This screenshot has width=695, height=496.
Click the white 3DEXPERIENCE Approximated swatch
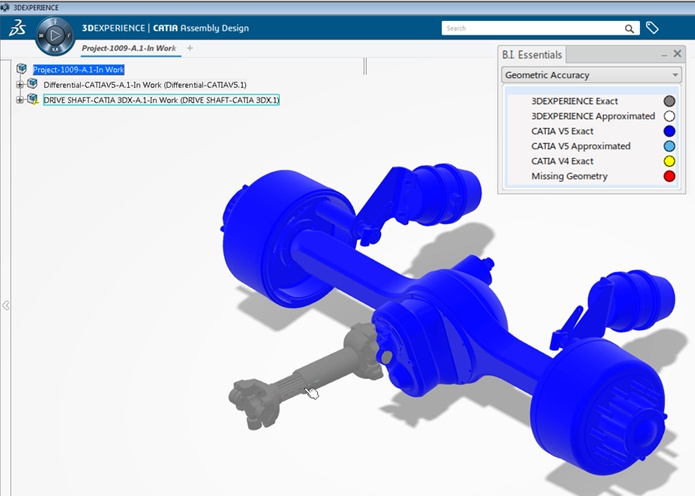(669, 116)
